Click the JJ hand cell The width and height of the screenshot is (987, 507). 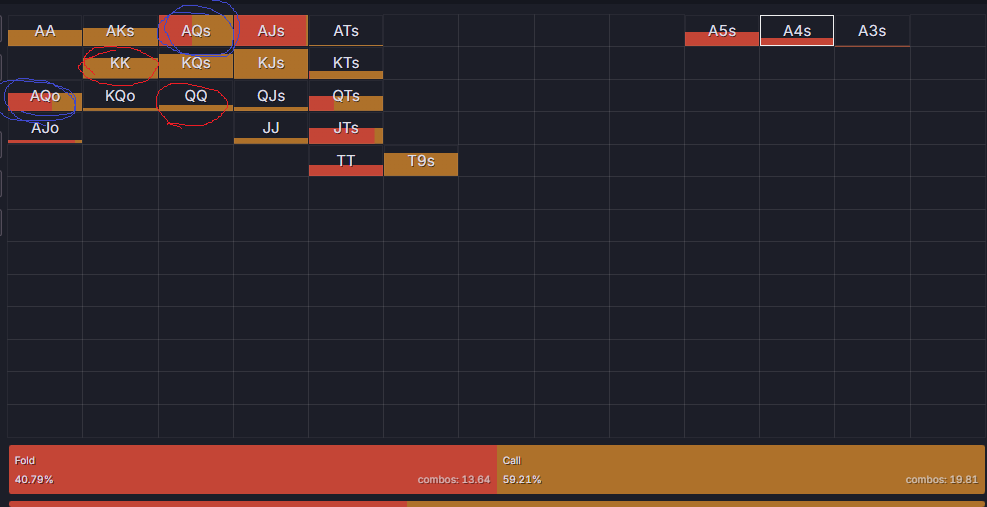click(271, 129)
